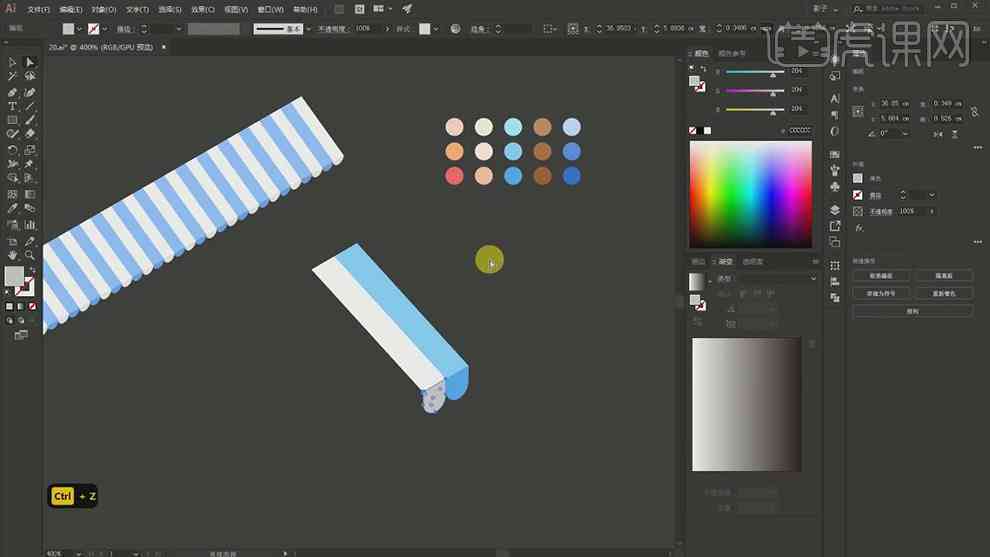Image resolution: width=990 pixels, height=557 pixels.
Task: Open the stroke weight dropdown in control bar
Action: (179, 29)
